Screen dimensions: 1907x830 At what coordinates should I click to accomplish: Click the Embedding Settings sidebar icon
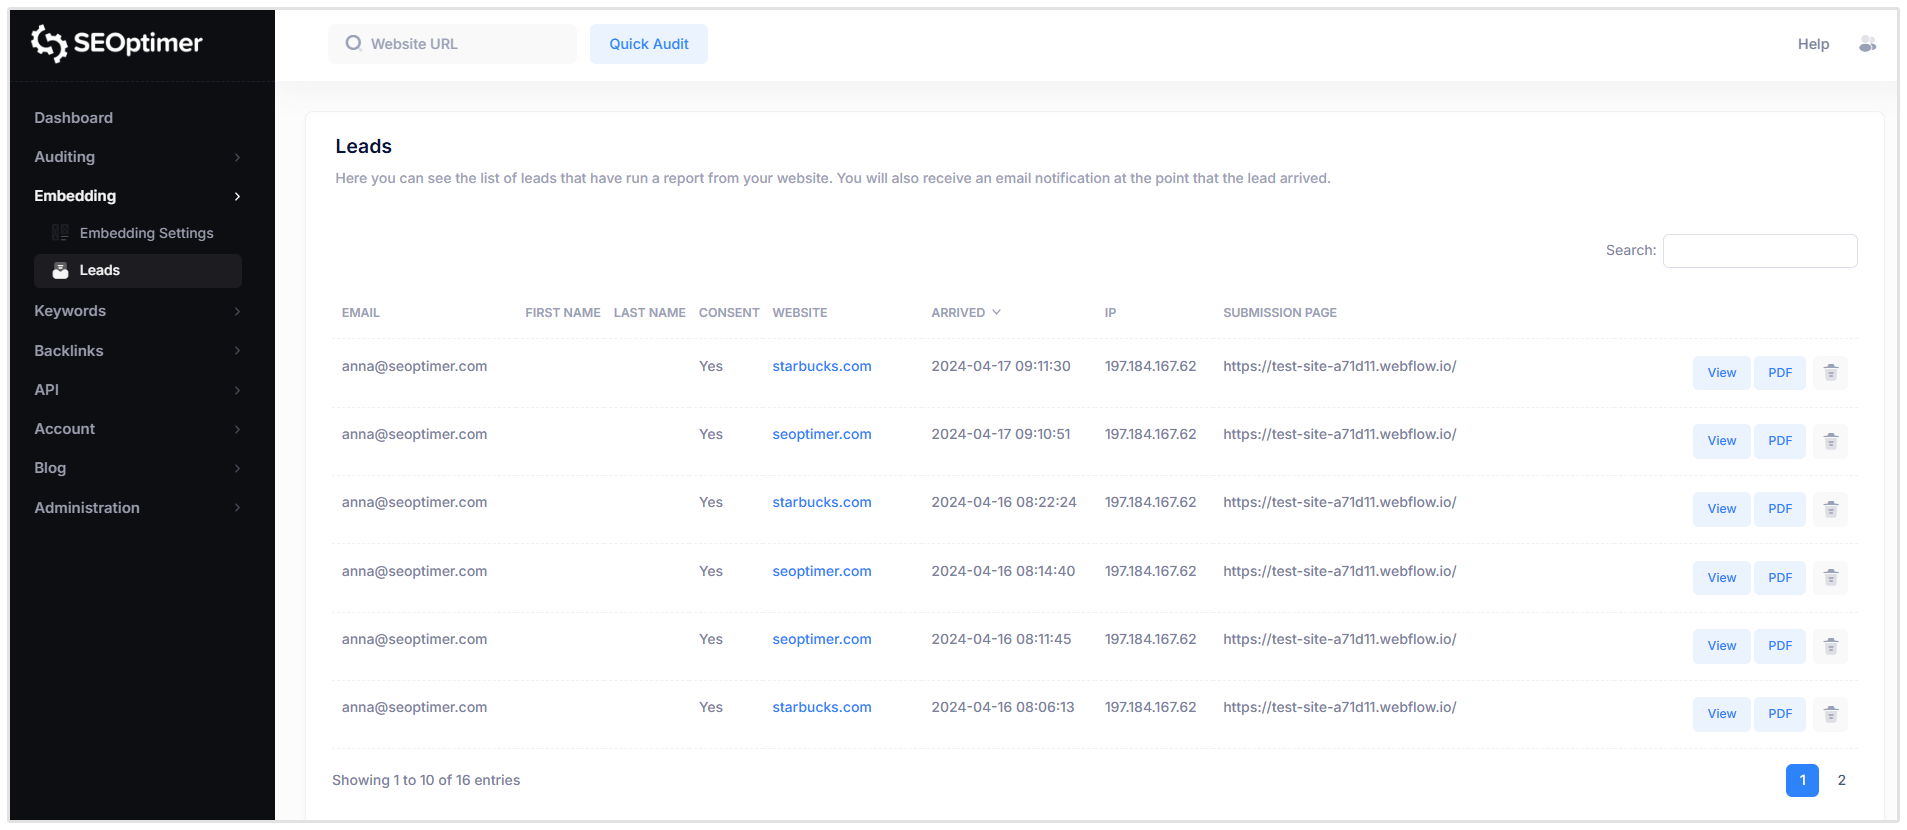[60, 233]
